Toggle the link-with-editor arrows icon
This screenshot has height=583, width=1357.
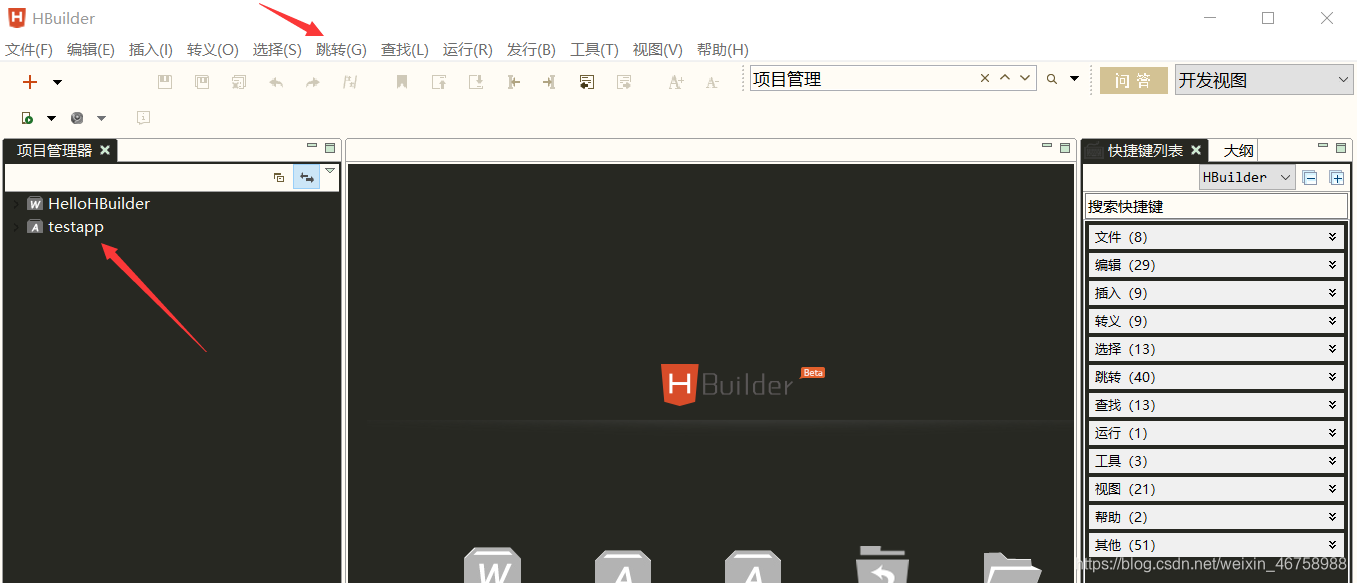pos(307,177)
